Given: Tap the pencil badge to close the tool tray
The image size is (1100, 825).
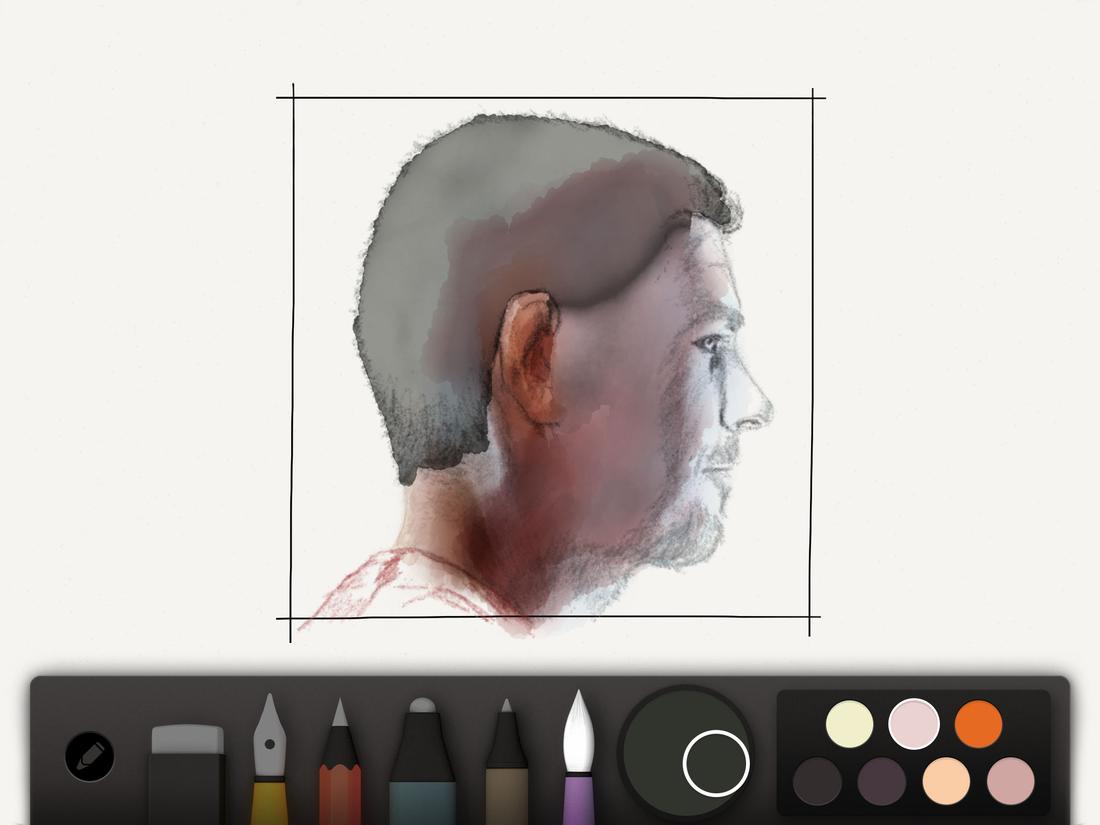Looking at the screenshot, I should click(90, 753).
